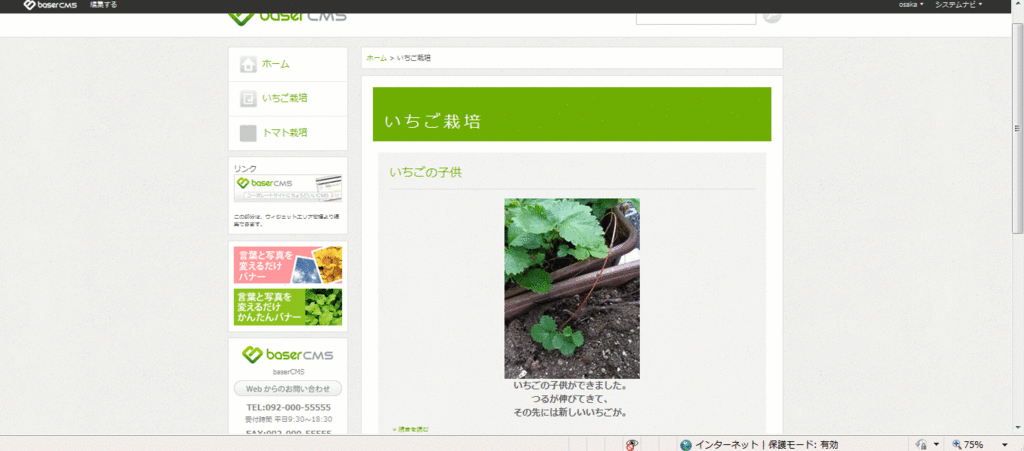Click the ホーム breadcrumb link
The height and width of the screenshot is (451, 1024).
click(x=376, y=58)
